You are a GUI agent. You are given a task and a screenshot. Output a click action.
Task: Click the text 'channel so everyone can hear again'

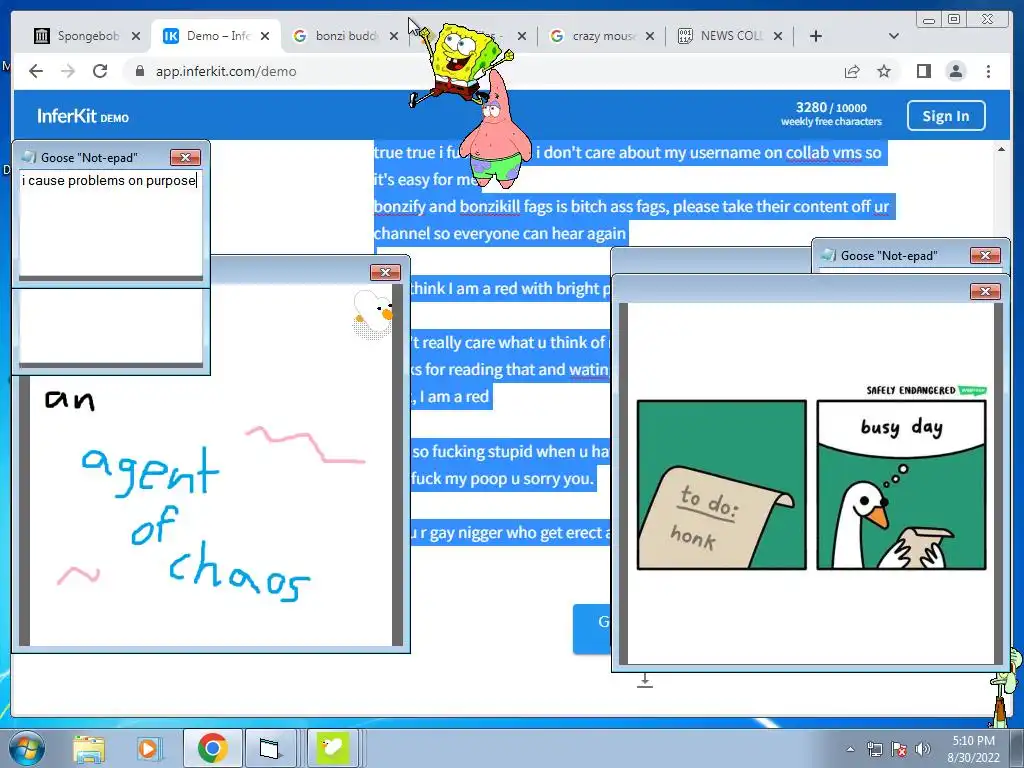500,233
